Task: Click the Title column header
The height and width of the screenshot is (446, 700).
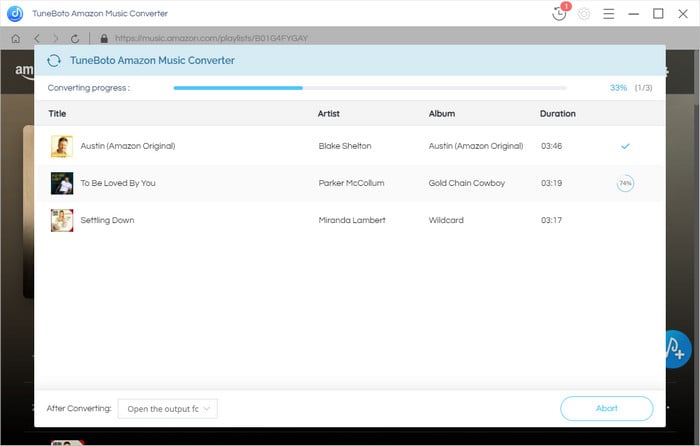Action: (x=57, y=113)
